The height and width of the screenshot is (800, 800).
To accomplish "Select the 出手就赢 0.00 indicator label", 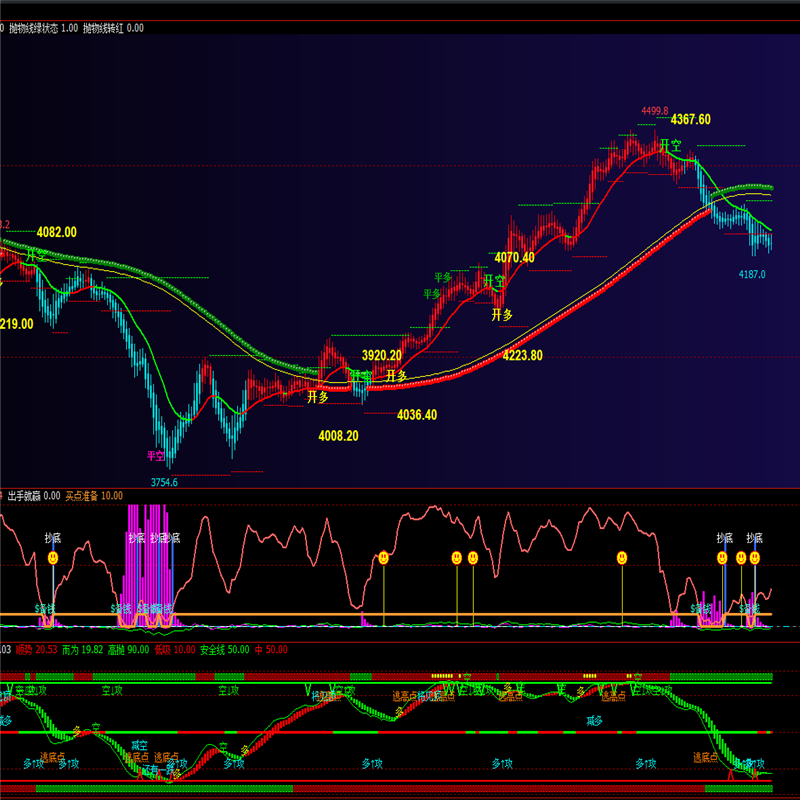I will (34, 496).
